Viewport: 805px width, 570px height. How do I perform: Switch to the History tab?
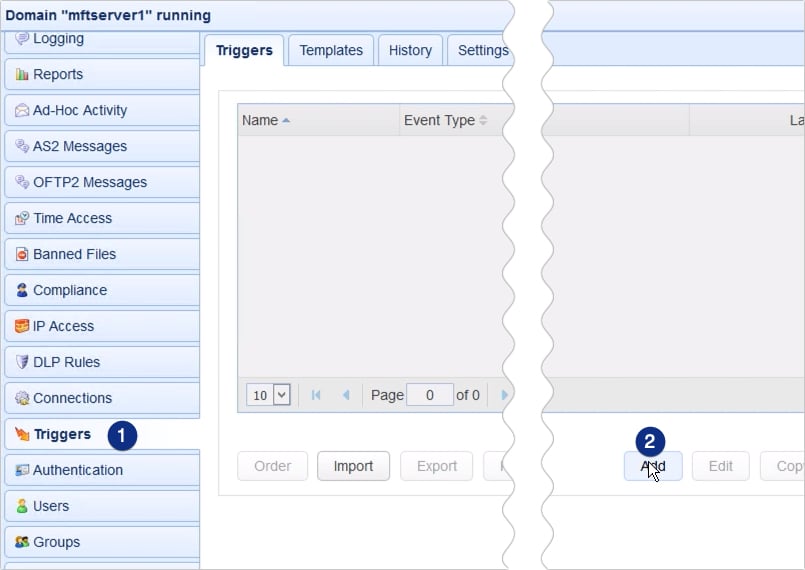pos(410,50)
